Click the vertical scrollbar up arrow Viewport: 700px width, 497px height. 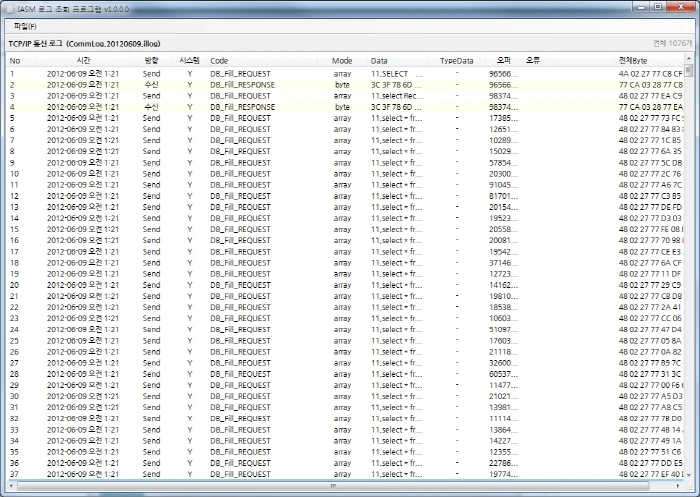coord(688,59)
